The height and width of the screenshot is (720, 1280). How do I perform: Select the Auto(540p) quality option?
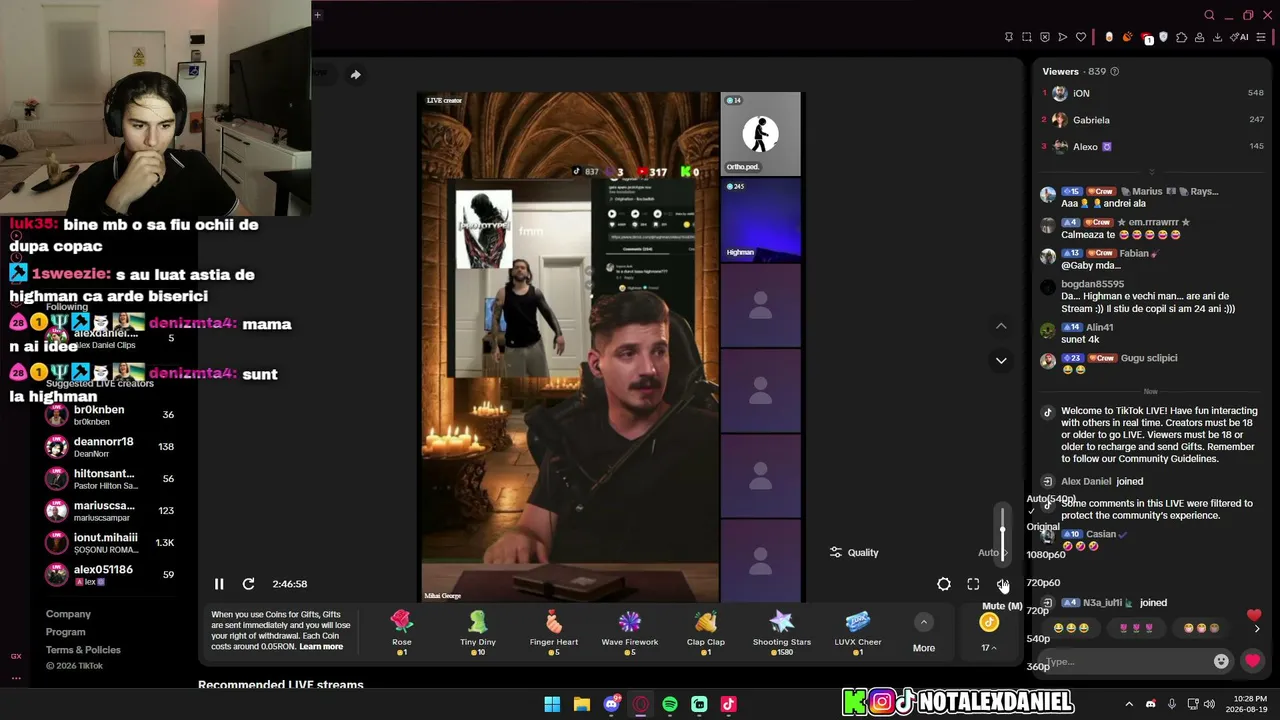tap(1051, 499)
